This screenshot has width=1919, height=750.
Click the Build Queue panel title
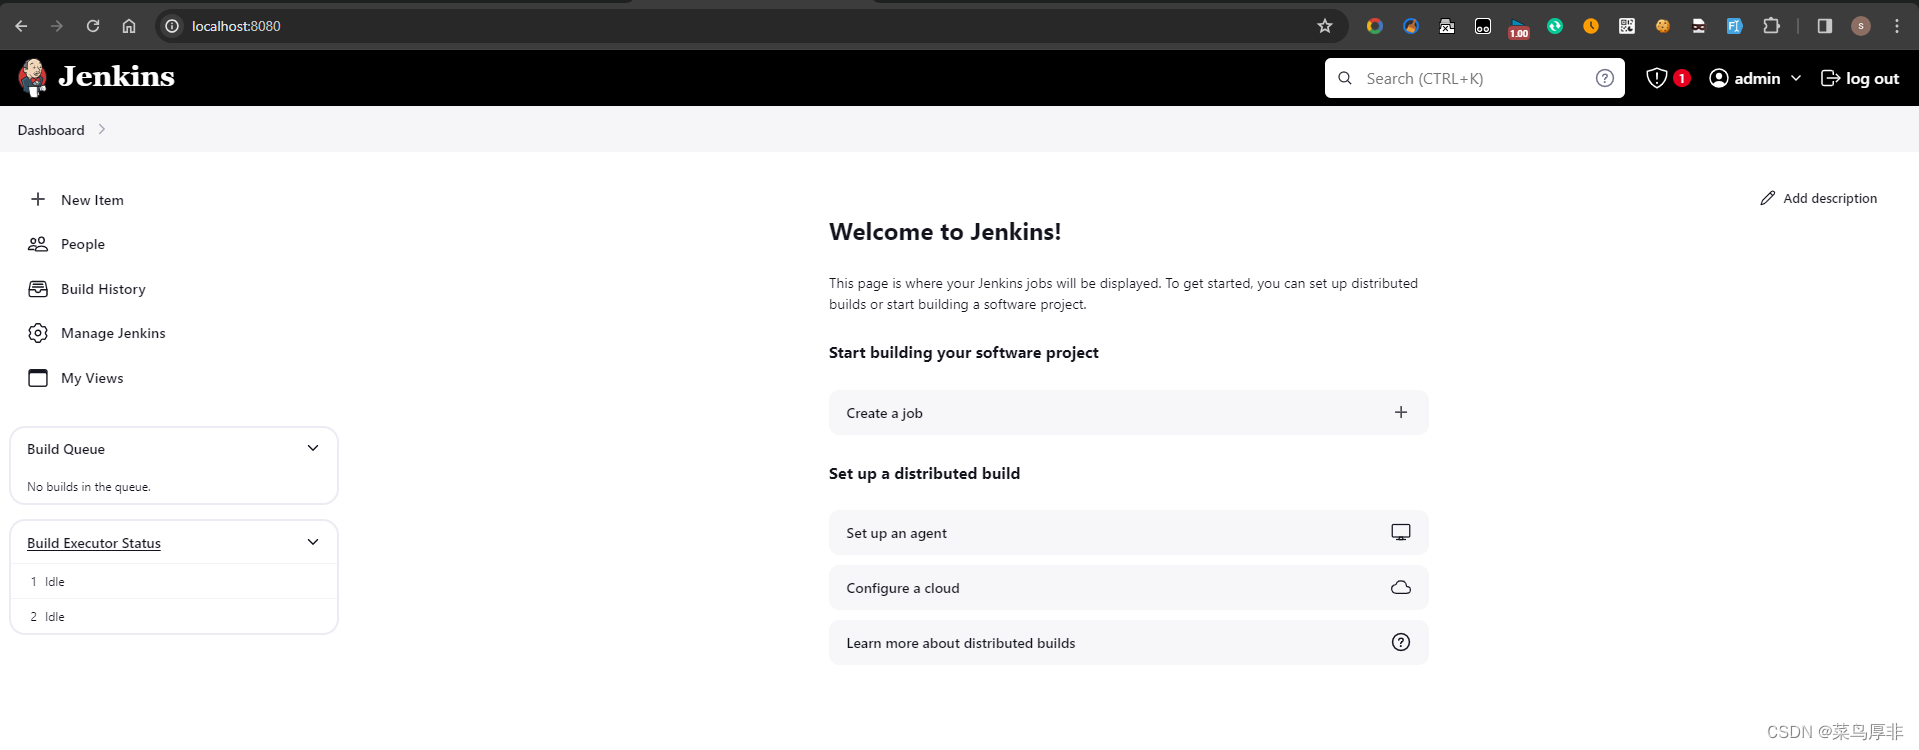66,449
